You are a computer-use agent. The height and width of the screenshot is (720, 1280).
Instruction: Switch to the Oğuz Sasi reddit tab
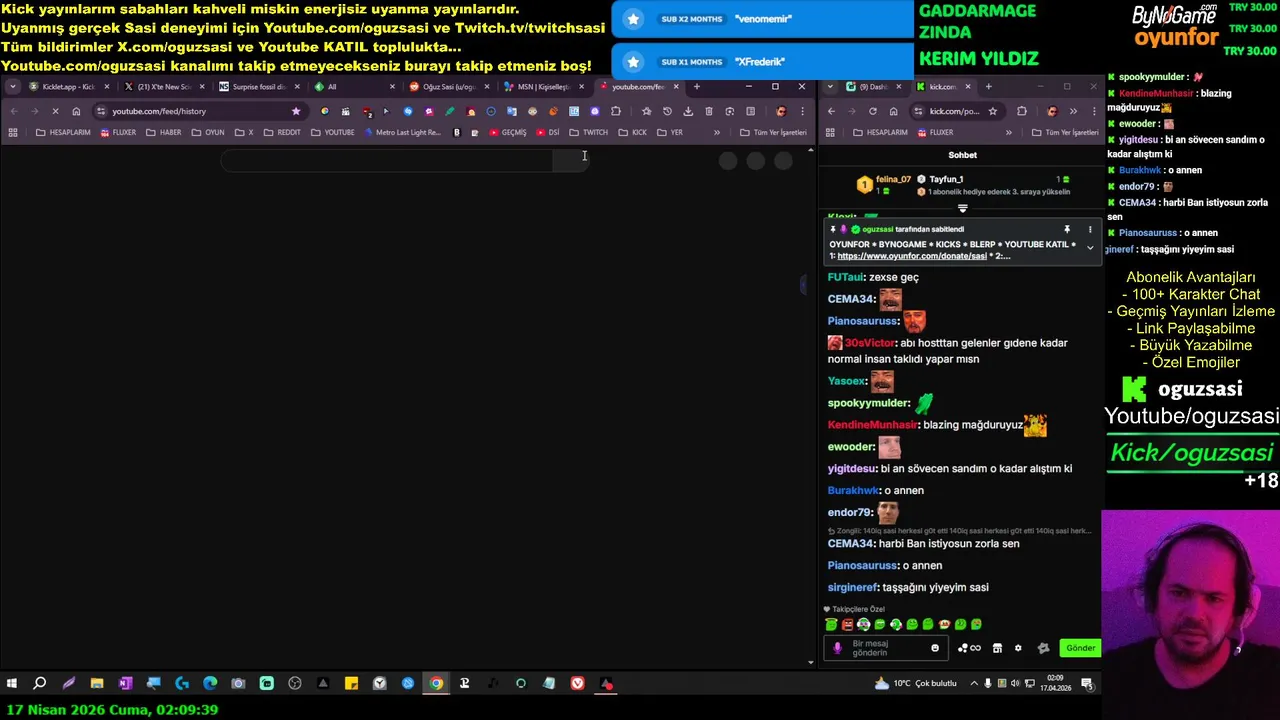coord(449,87)
